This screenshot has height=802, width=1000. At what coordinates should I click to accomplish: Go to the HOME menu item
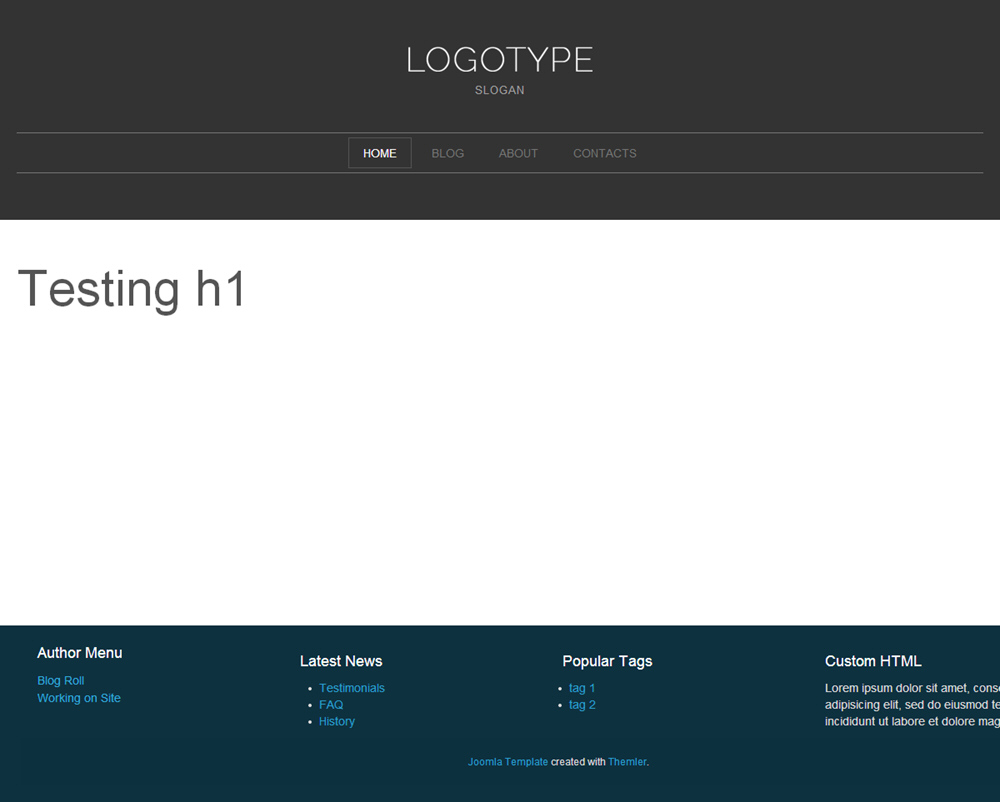(x=379, y=153)
